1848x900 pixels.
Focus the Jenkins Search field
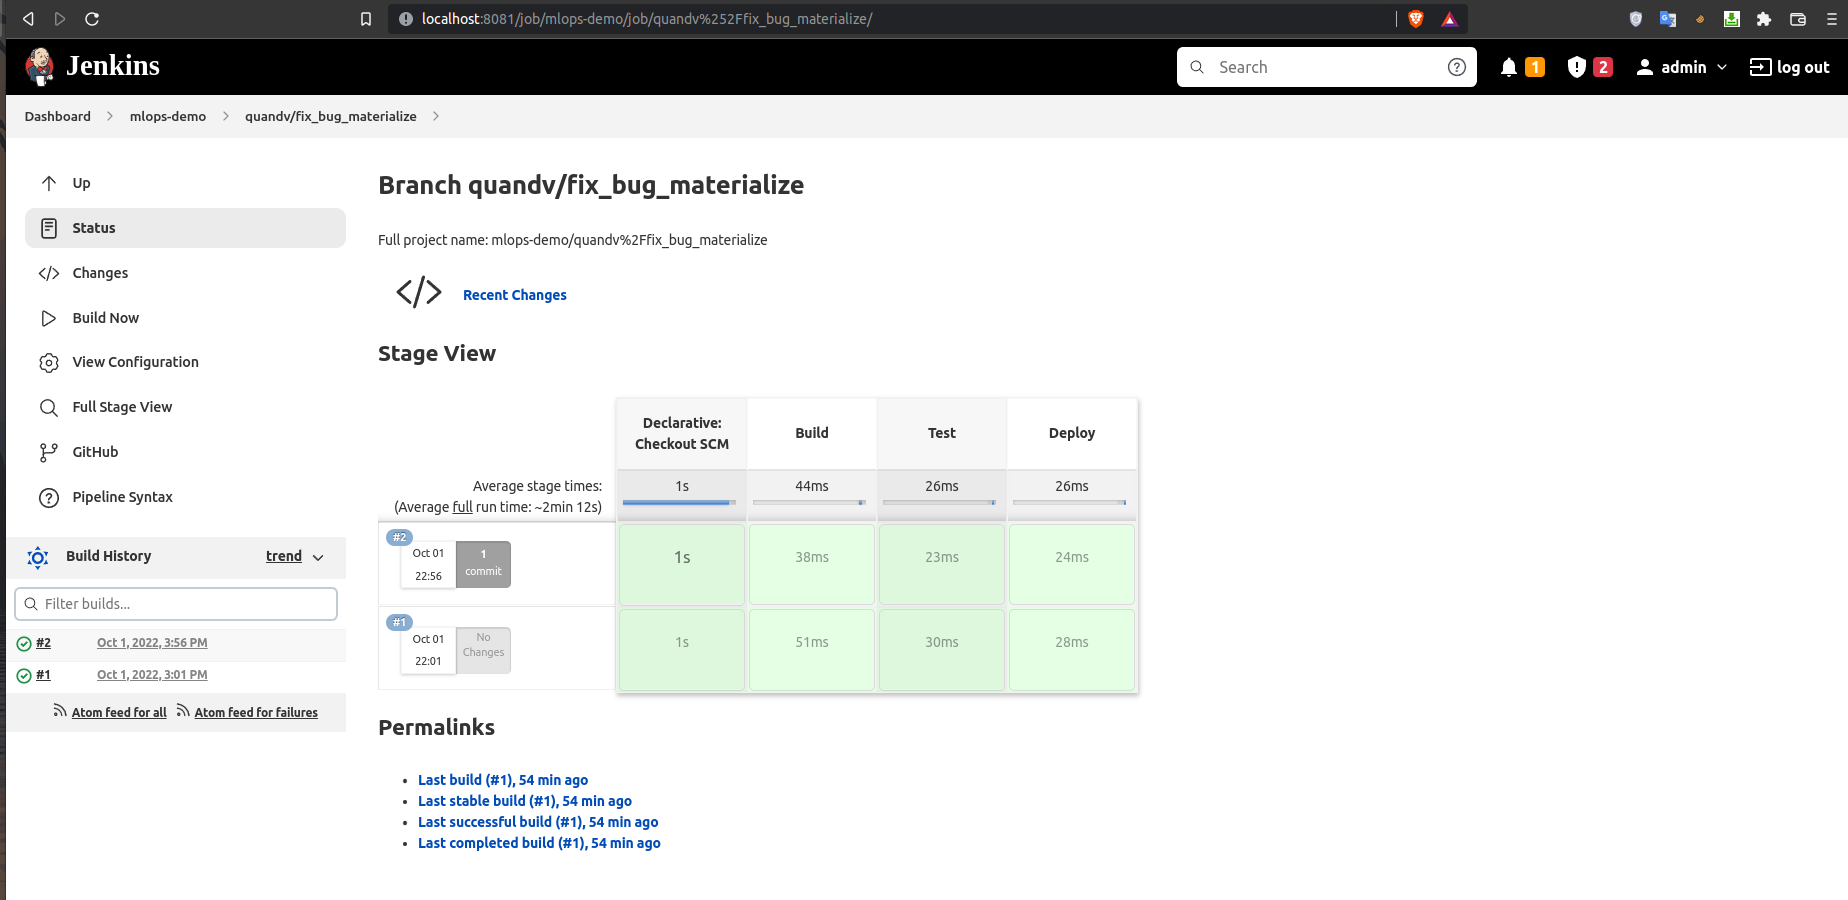[1326, 67]
